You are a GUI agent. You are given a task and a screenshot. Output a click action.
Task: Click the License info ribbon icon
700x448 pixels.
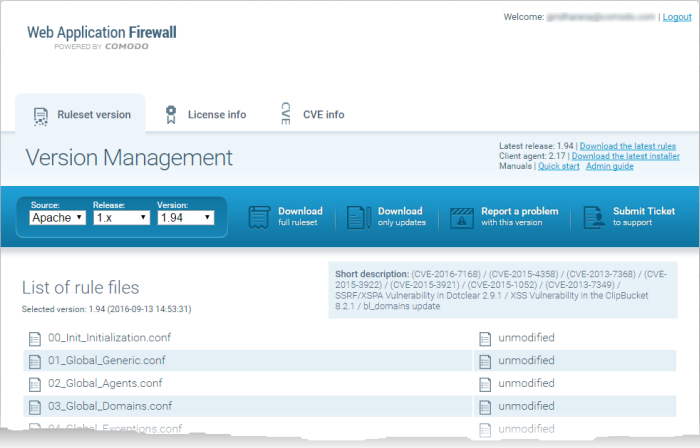click(172, 114)
